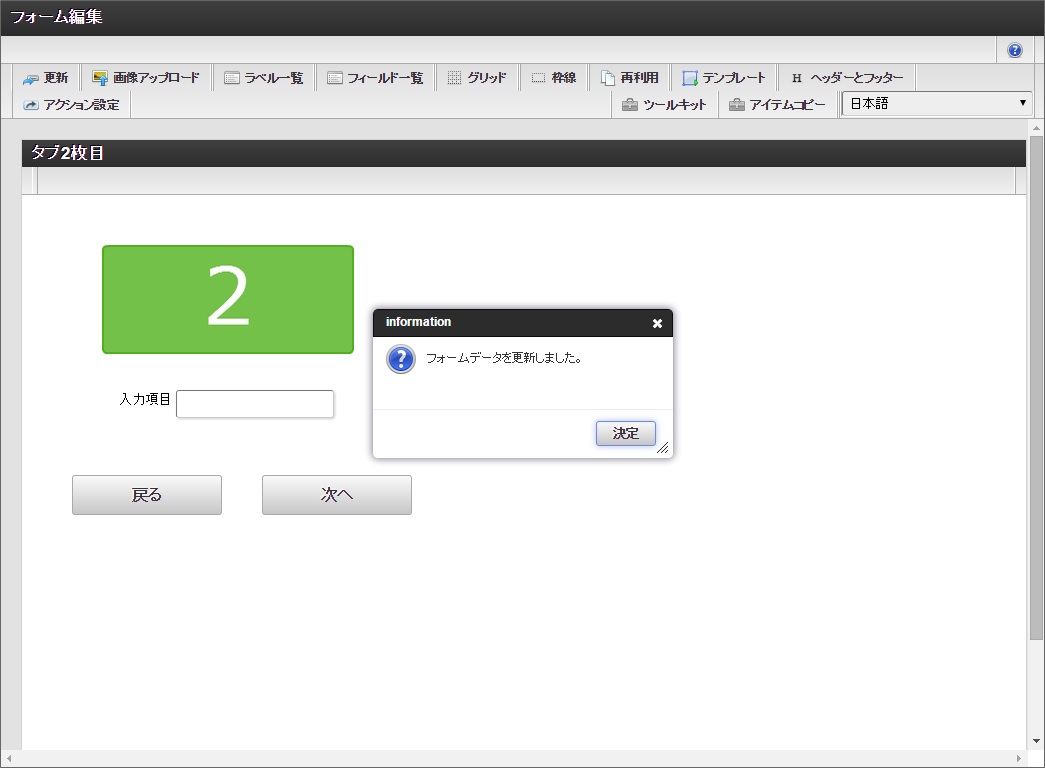The width and height of the screenshot is (1045, 768).
Task: Click the blue help question mark icon
Action: 1014,50
